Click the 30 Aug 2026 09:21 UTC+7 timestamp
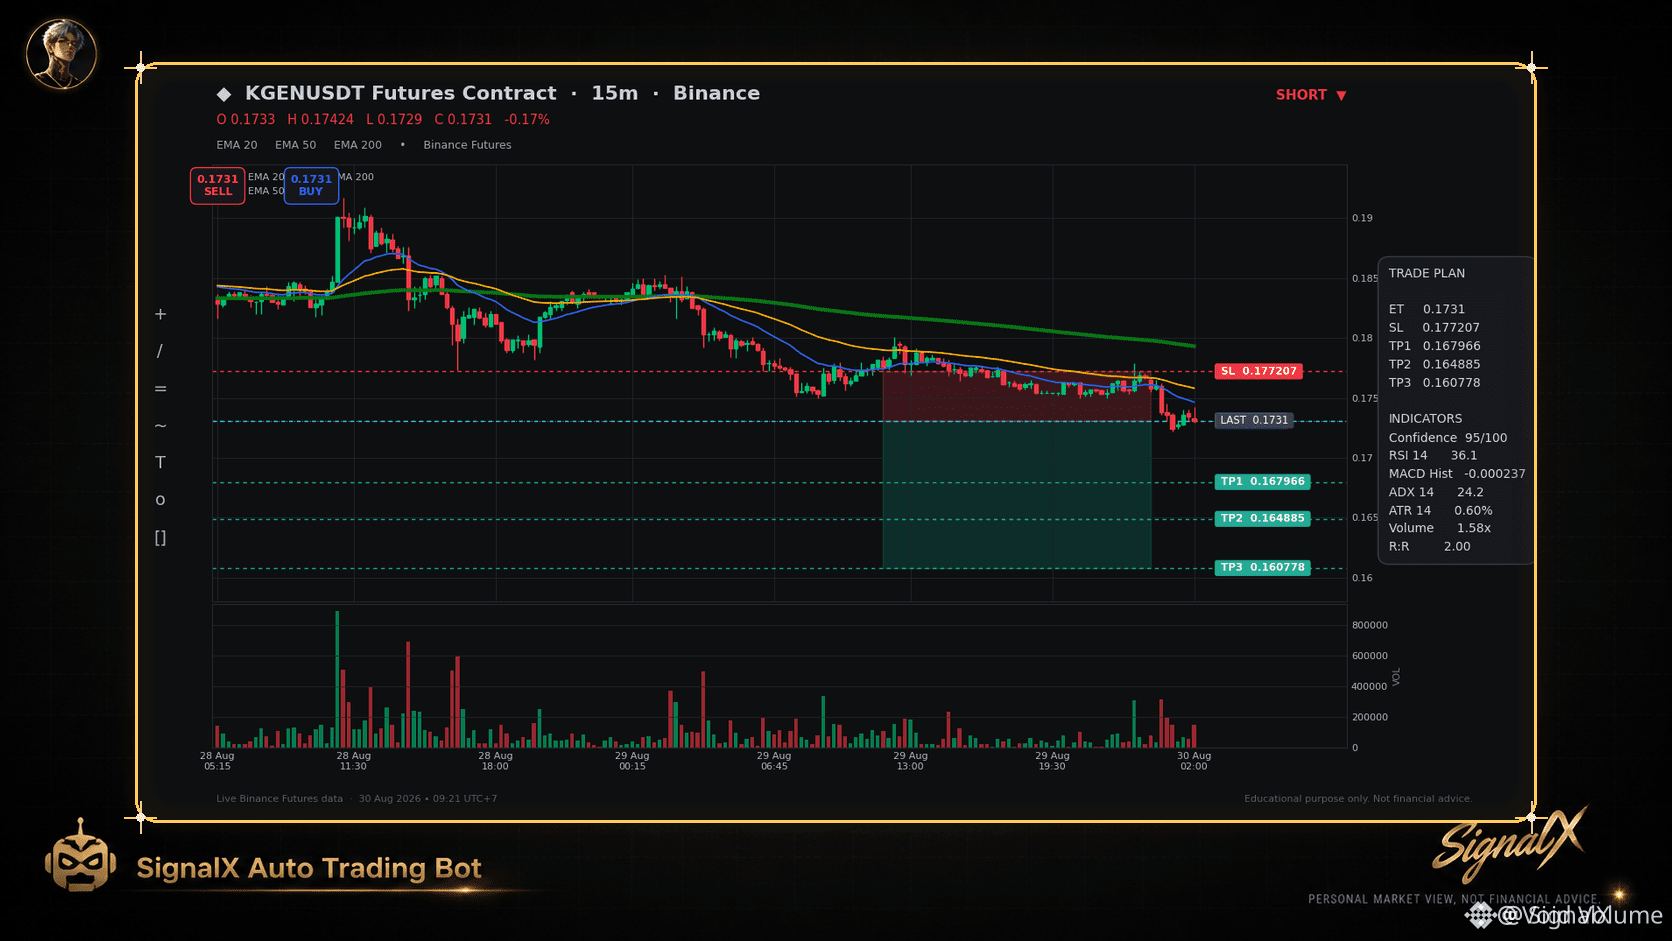 [428, 799]
